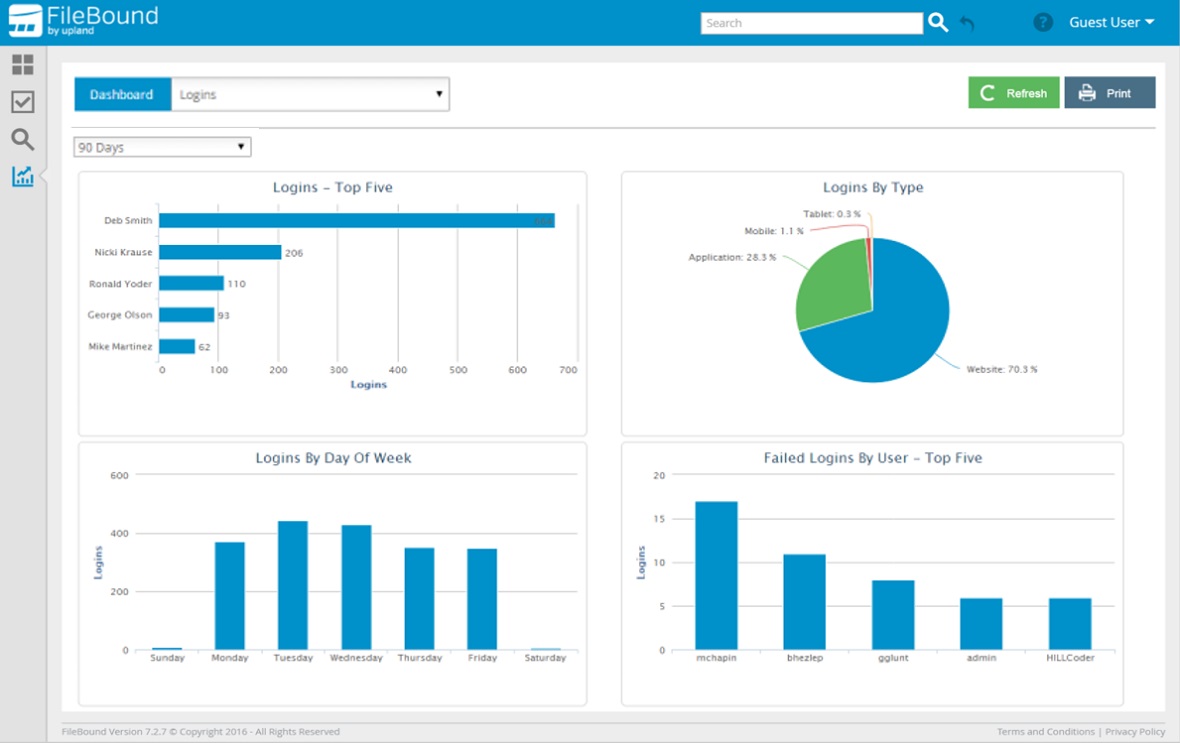This screenshot has height=743, width=1180.
Task: Open the tasks checkmark icon in sidebar
Action: (x=22, y=102)
